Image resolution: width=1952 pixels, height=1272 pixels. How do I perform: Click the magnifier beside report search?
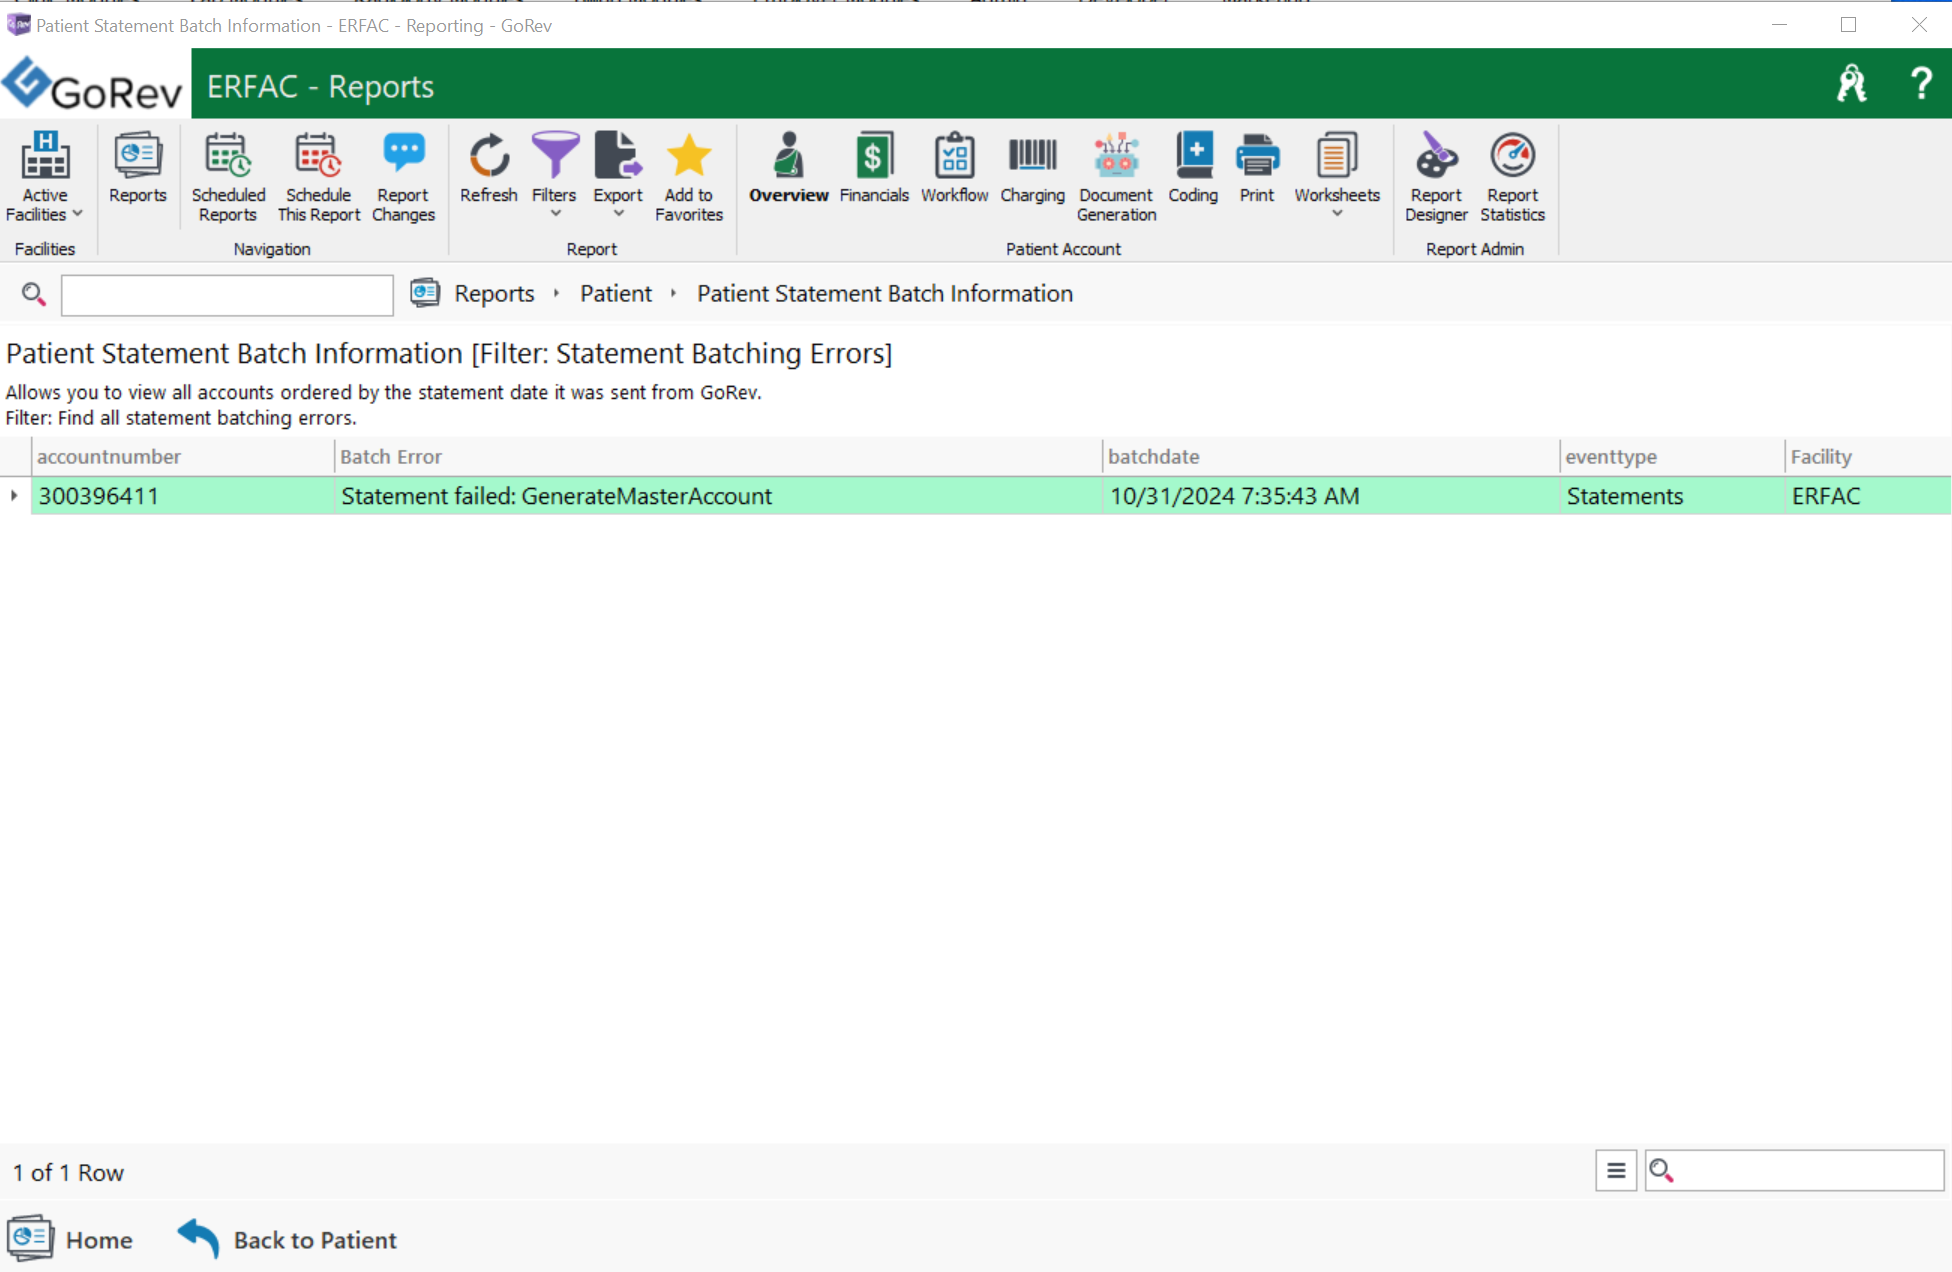click(x=34, y=294)
